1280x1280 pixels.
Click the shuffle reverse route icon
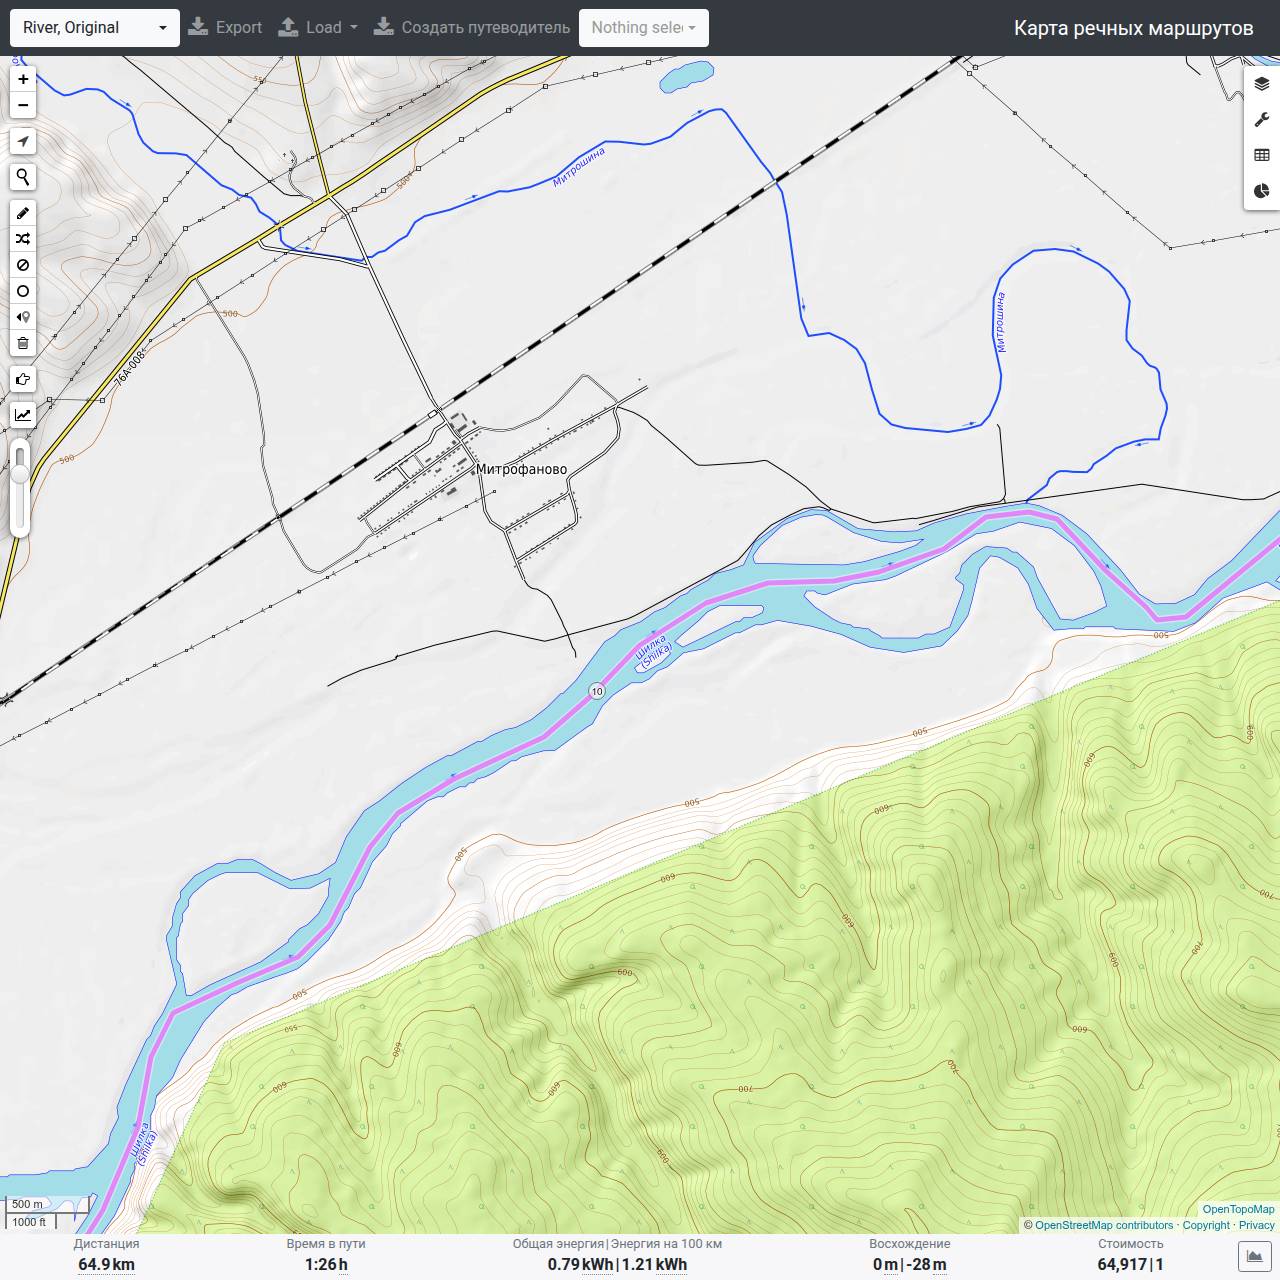23,239
